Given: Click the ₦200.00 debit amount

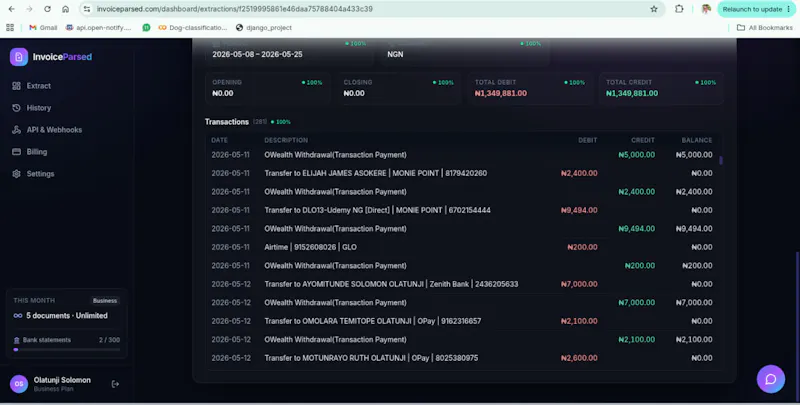Looking at the screenshot, I should coord(582,247).
